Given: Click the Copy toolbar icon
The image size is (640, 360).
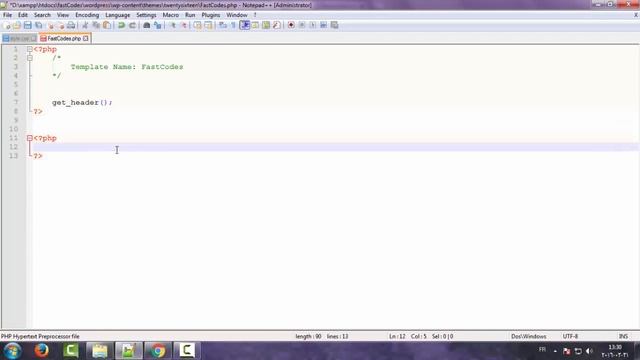Looking at the screenshot, I should coord(96,25).
